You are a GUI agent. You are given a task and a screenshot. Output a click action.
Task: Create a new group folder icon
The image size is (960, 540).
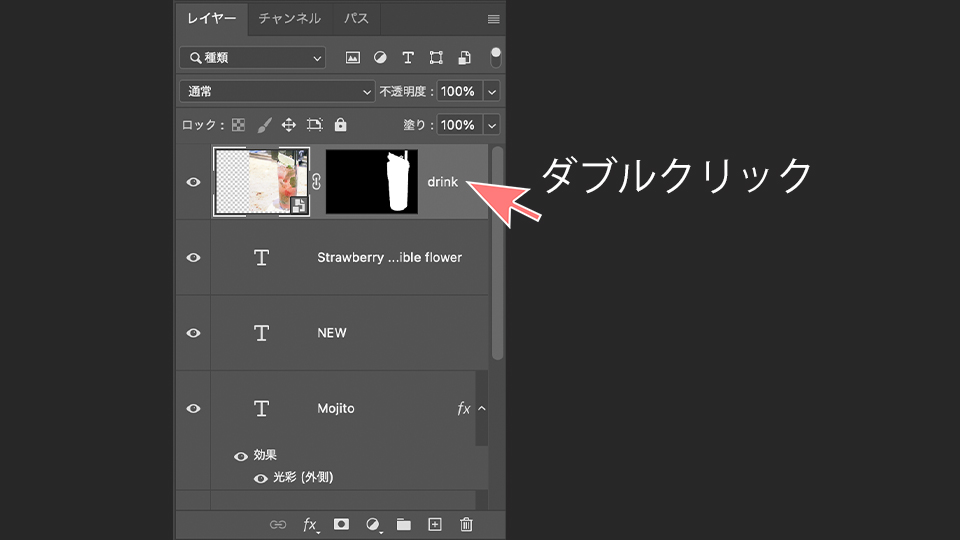tap(403, 525)
